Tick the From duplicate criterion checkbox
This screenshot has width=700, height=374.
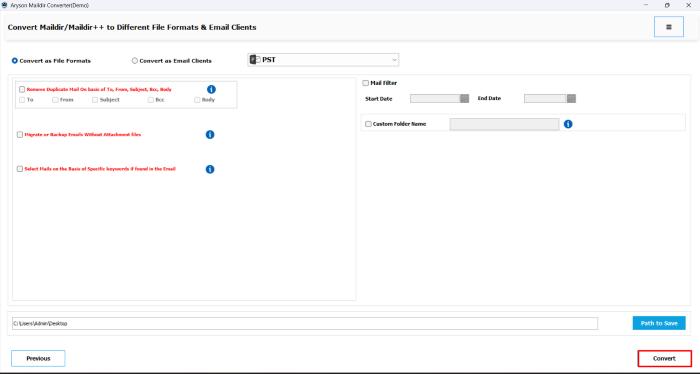click(x=55, y=100)
